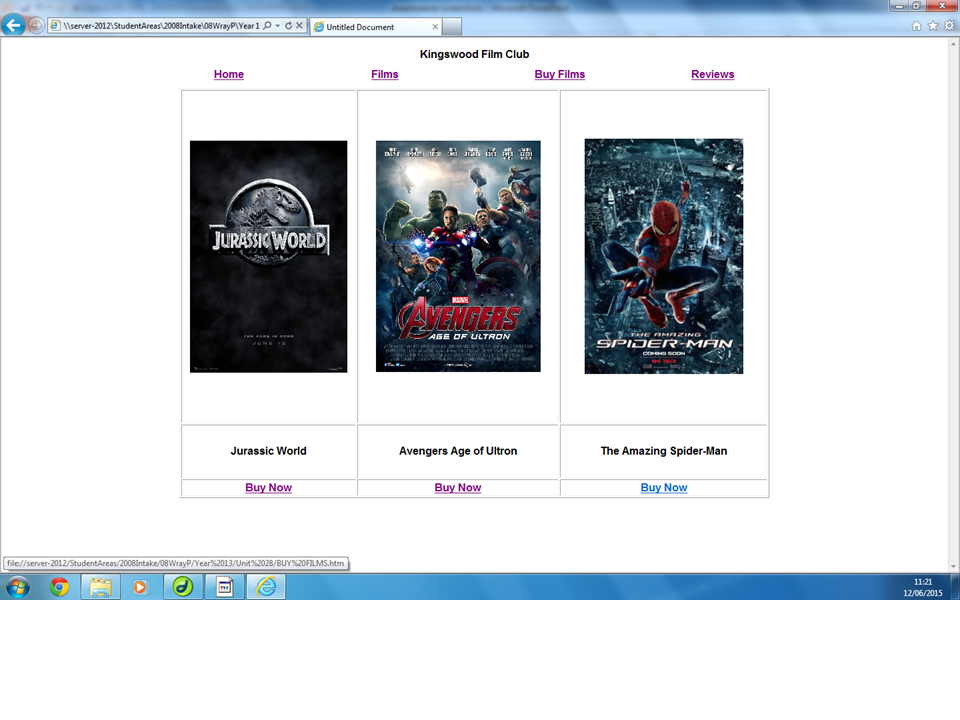
Task: Switch to Internet Explorer in taskbar
Action: [266, 587]
